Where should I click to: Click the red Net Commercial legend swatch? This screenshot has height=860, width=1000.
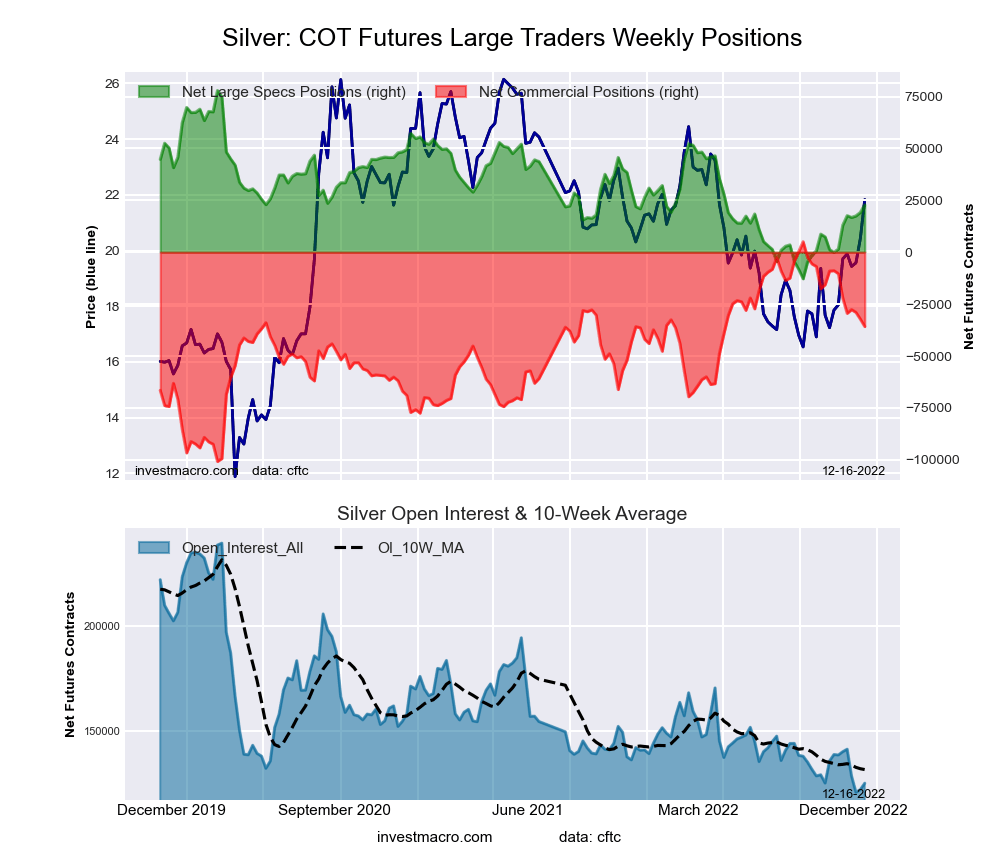[451, 92]
